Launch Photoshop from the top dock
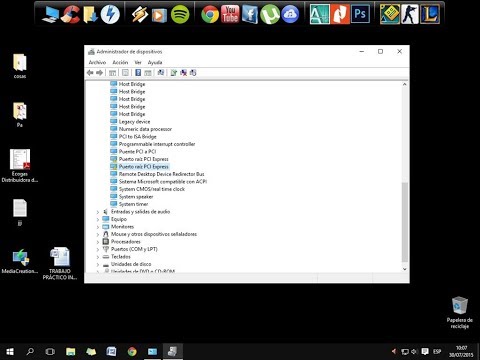480x360 pixels. coord(360,14)
